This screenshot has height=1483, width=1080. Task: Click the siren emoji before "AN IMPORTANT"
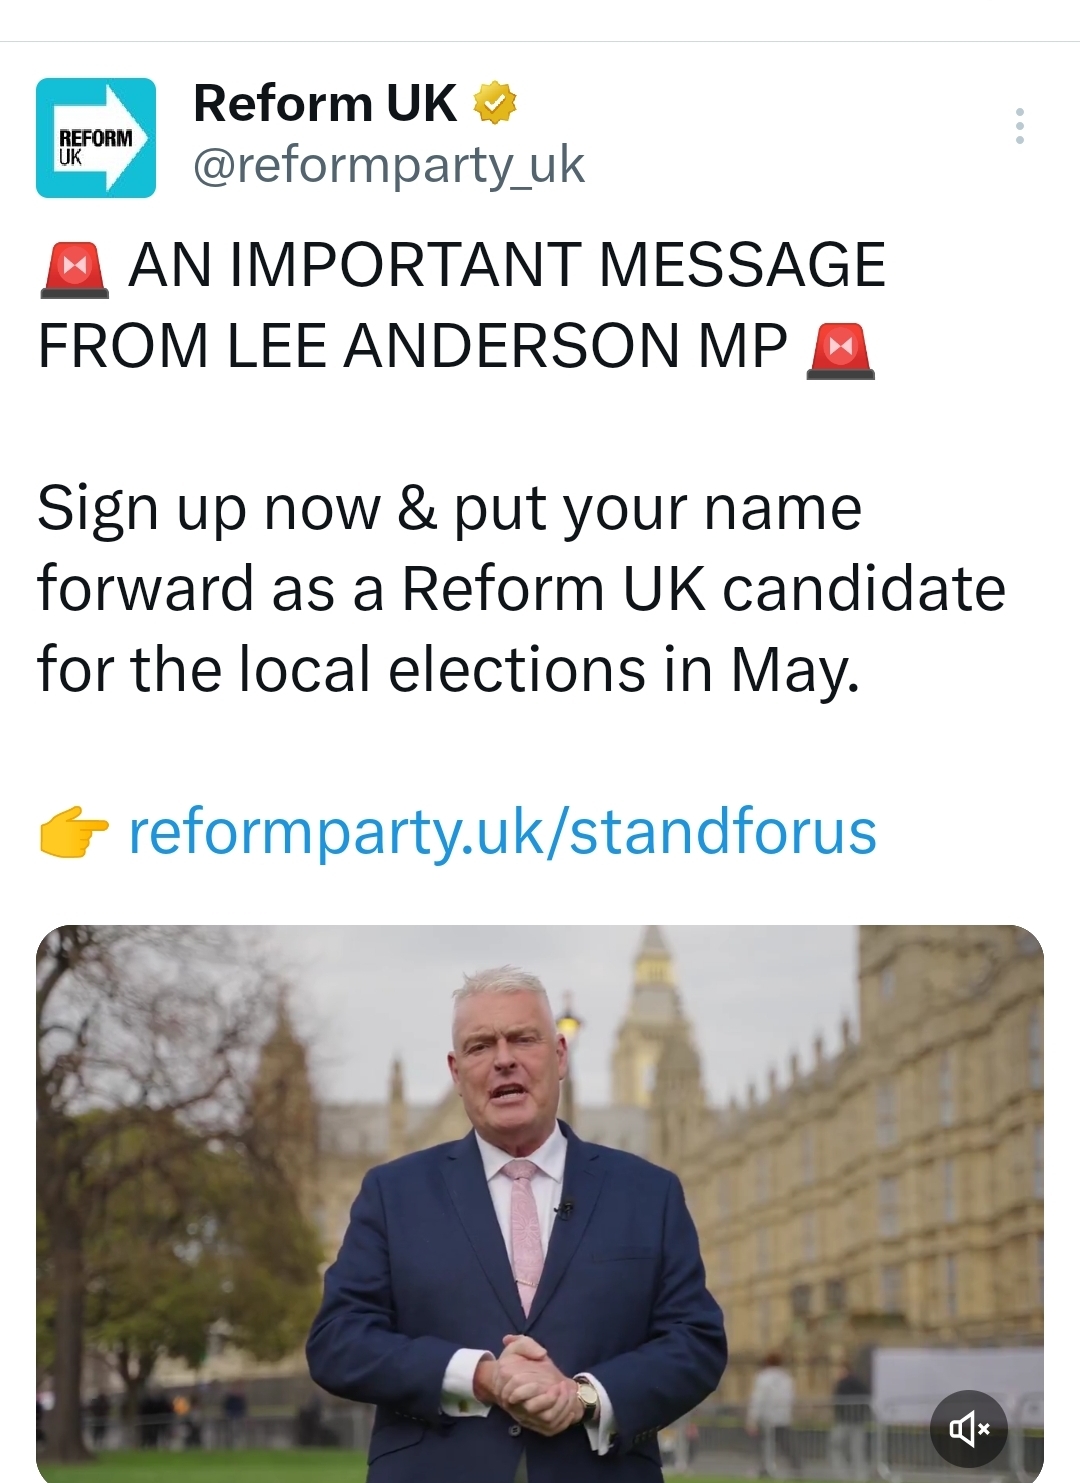(x=75, y=267)
